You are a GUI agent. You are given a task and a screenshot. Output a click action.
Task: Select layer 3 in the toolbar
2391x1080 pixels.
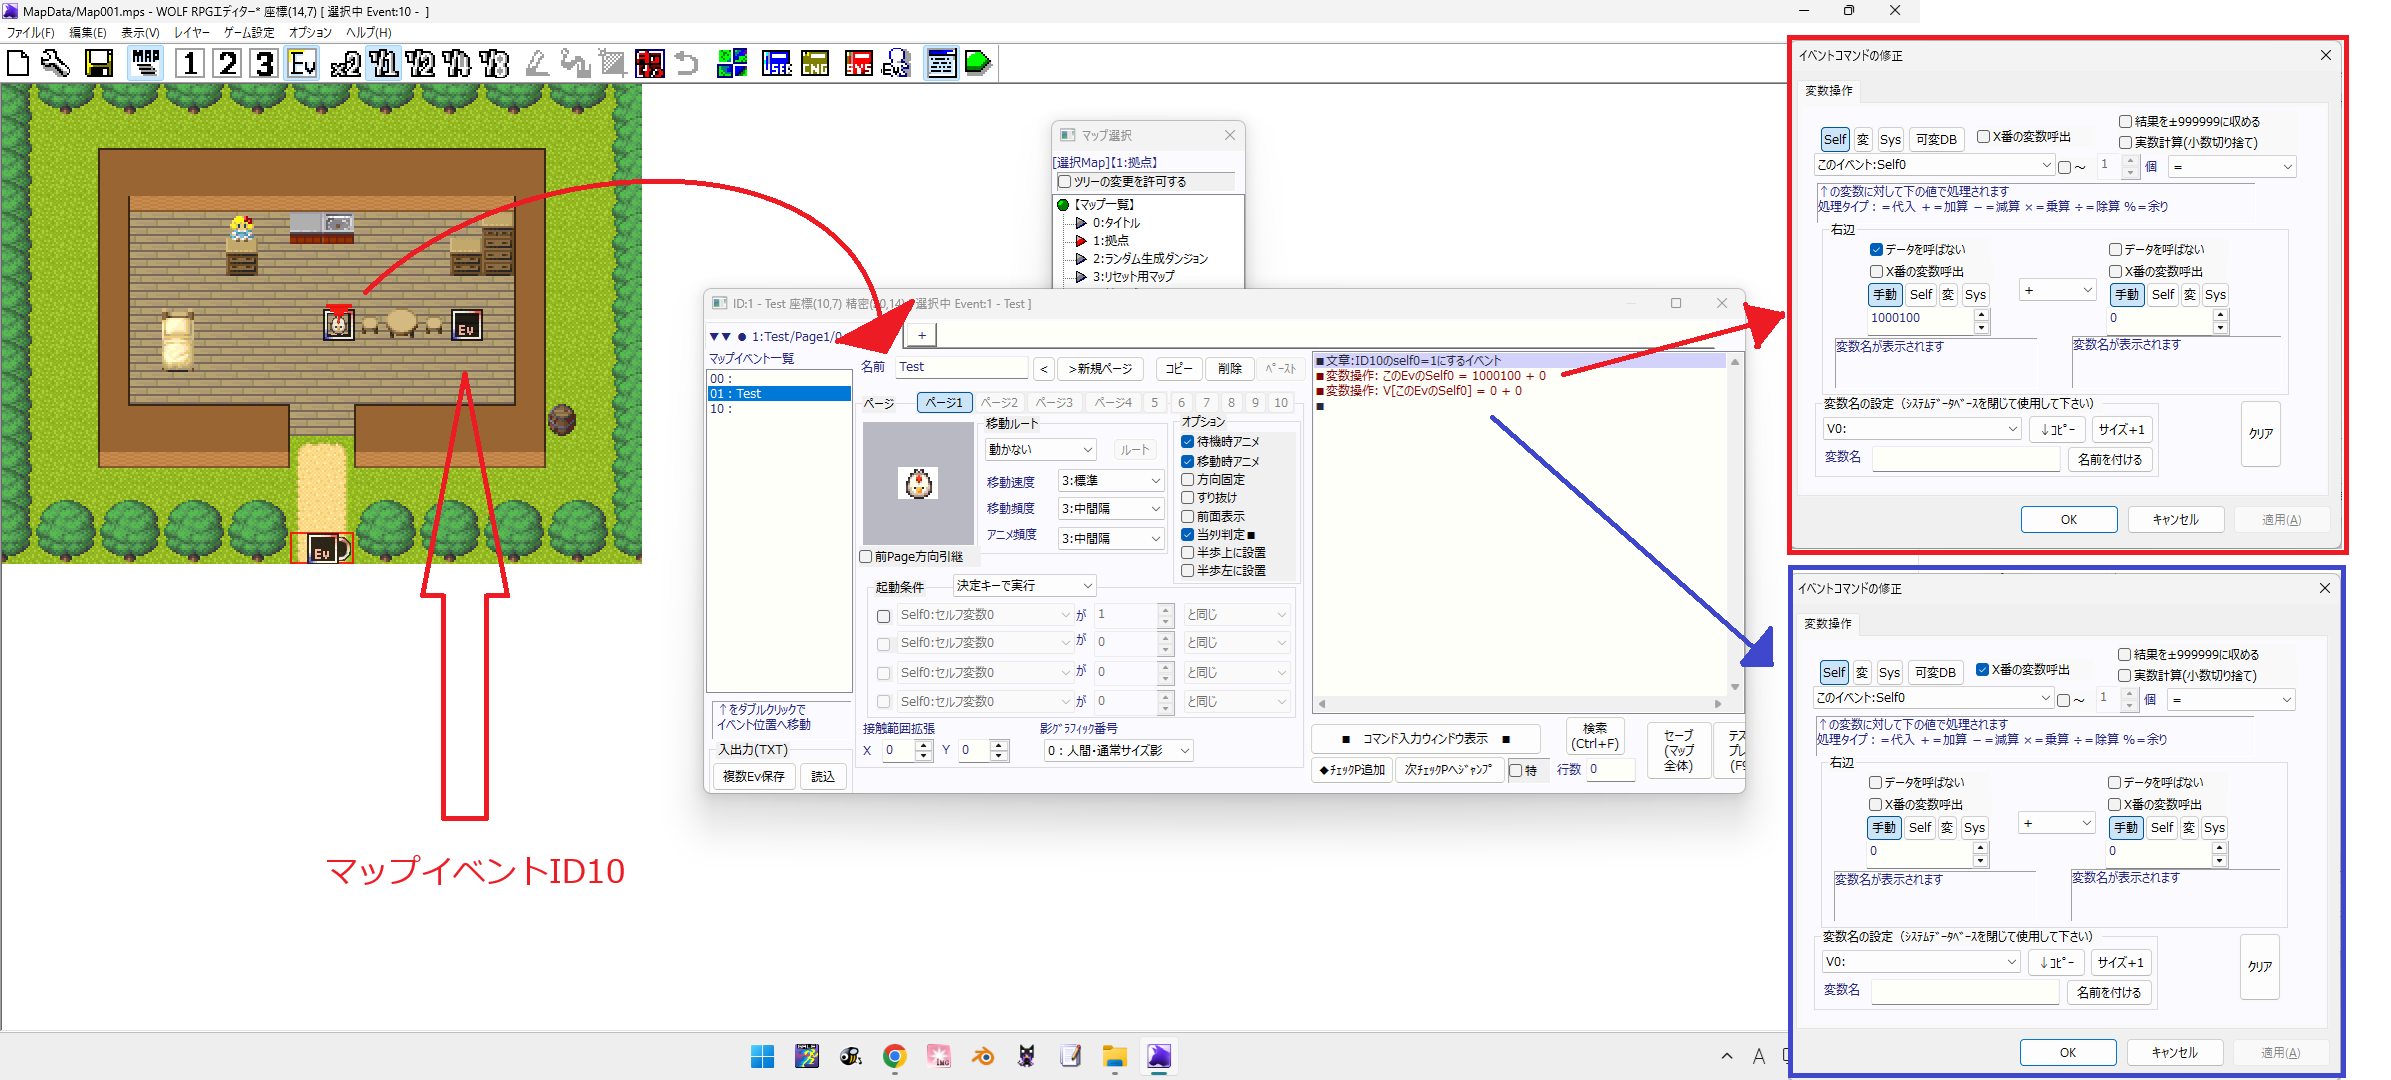coord(265,64)
